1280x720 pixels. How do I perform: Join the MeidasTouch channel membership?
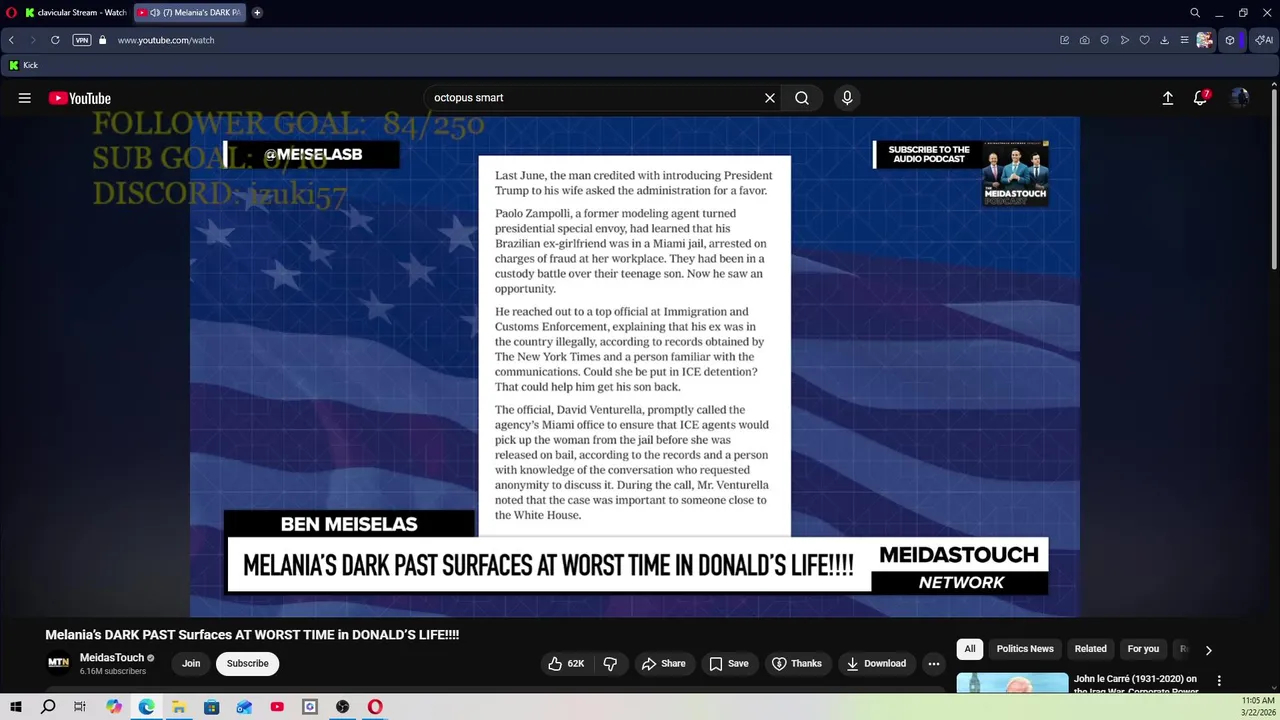coord(191,663)
